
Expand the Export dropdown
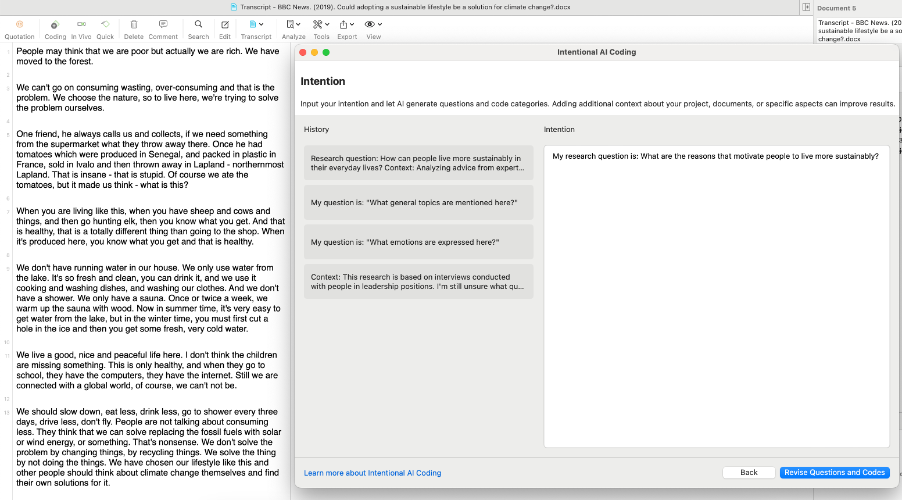click(x=347, y=24)
